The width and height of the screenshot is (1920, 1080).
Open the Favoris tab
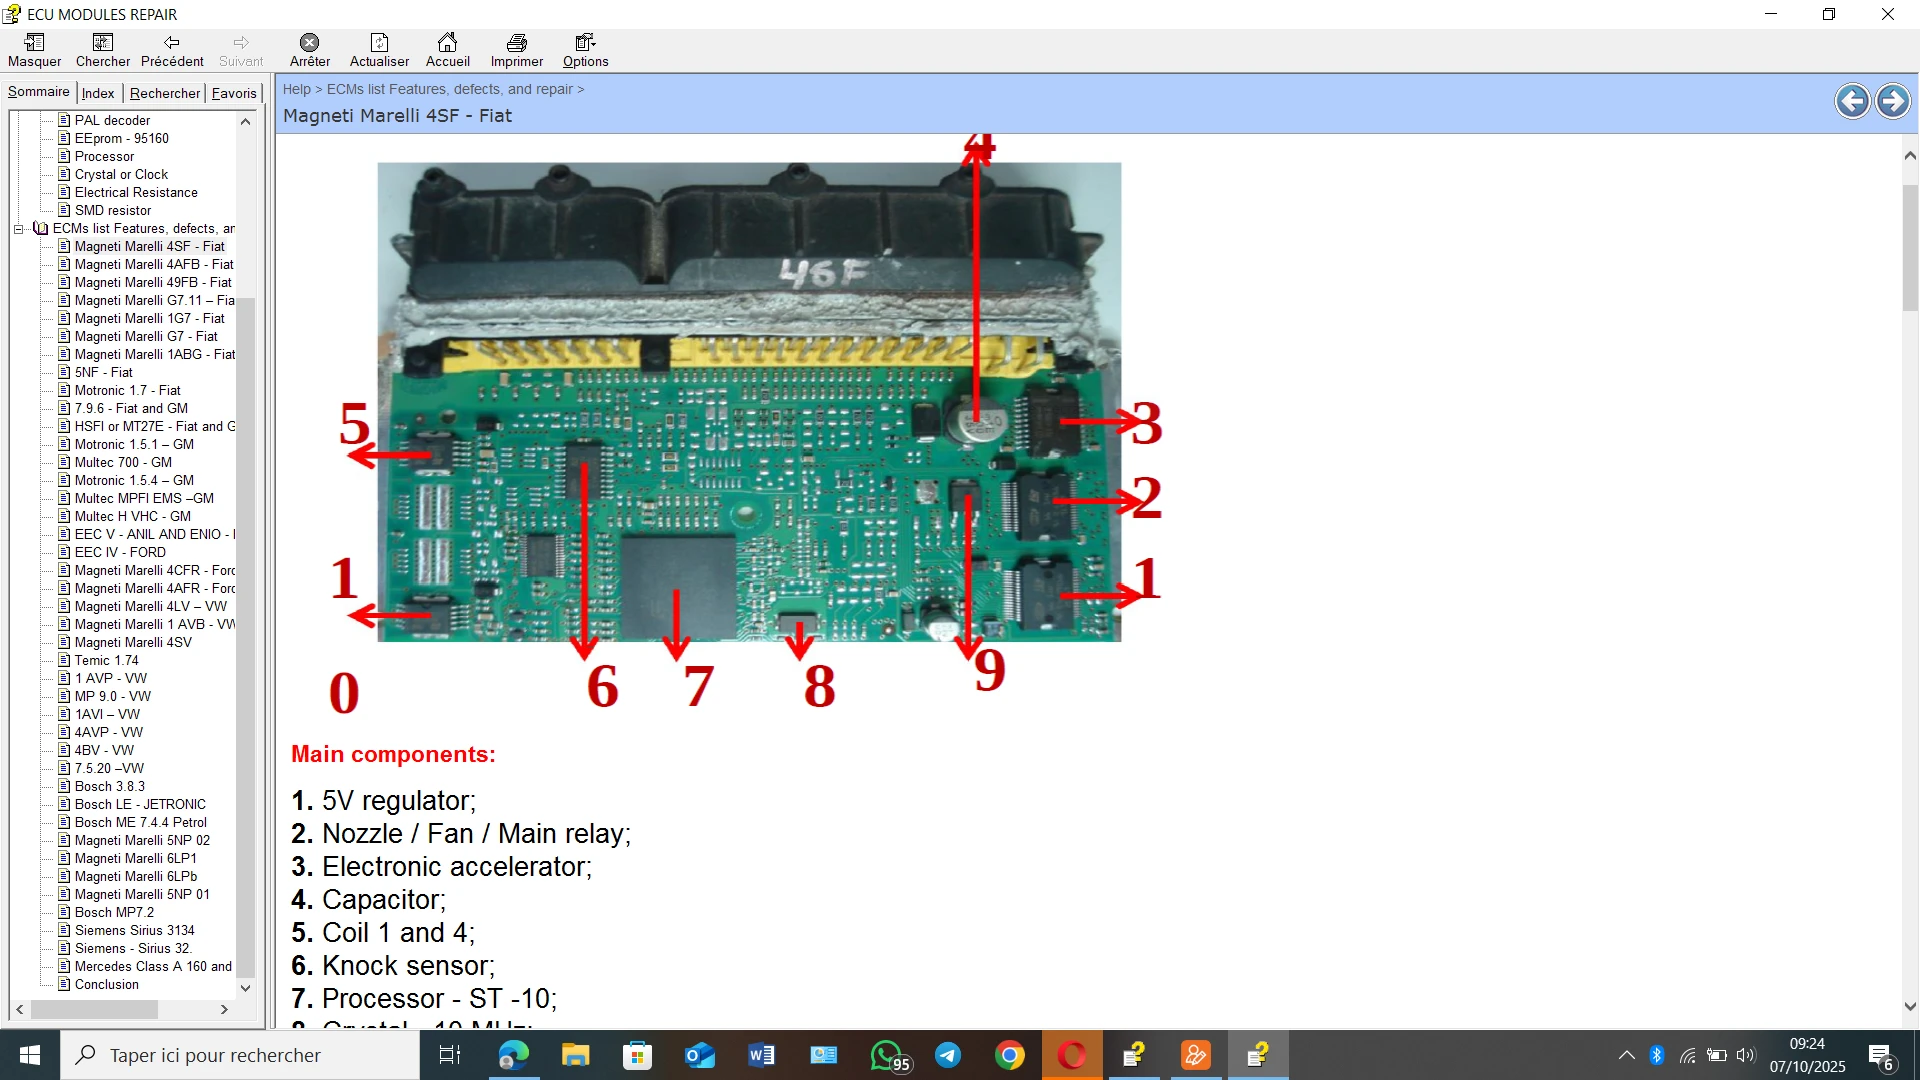234,93
